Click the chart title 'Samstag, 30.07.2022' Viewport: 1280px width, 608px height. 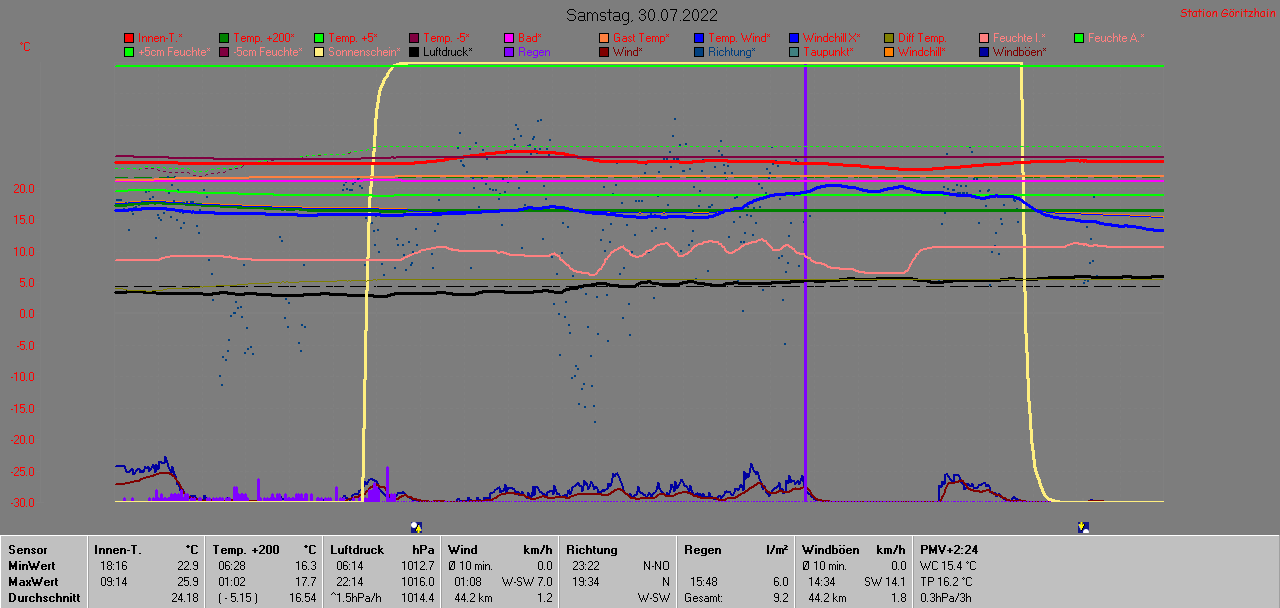[641, 15]
